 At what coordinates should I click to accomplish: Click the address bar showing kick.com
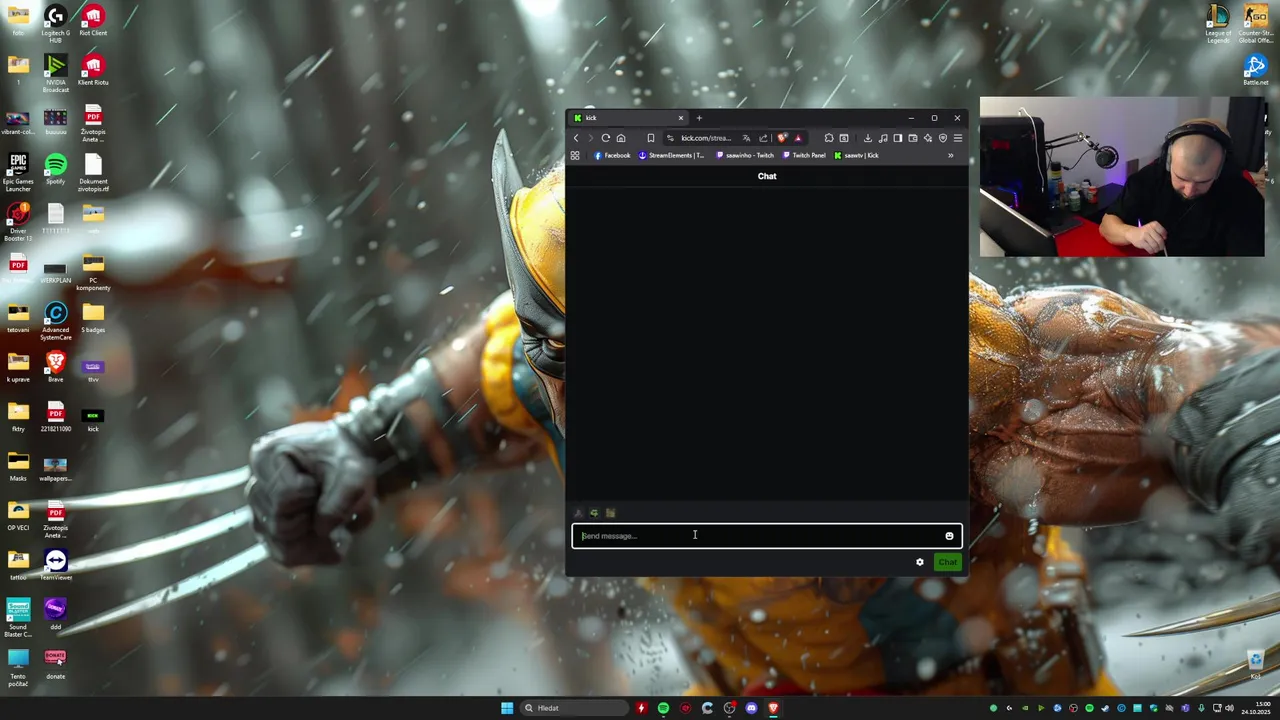[706, 138]
